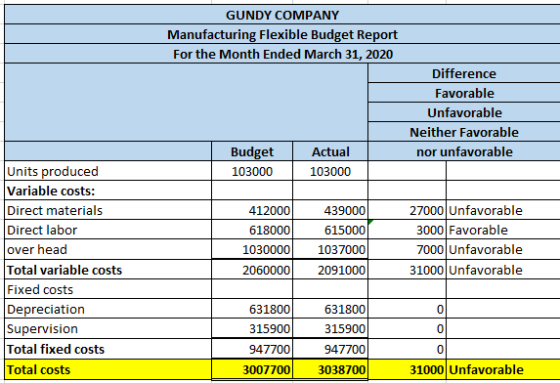Screen dimensions: 560x383
Task: Select 31000 in Total costs row
Action: click(x=407, y=370)
